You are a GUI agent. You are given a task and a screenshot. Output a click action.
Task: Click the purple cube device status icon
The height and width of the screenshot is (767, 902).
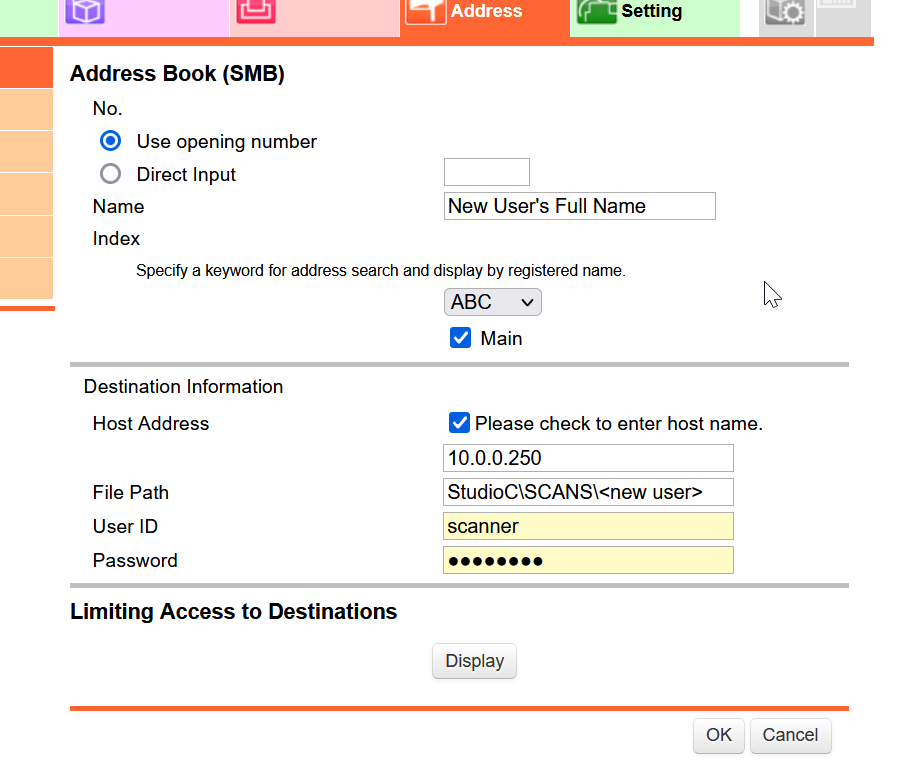tap(85, 12)
